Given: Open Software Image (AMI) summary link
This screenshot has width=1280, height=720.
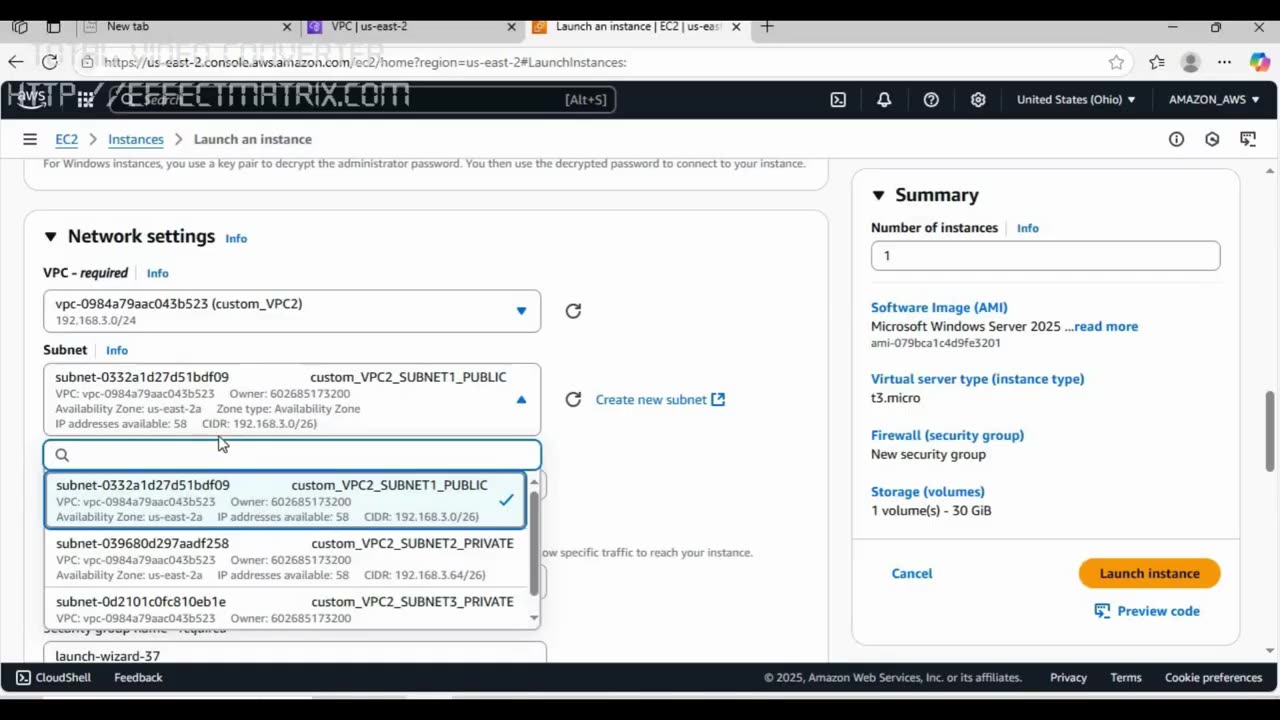Looking at the screenshot, I should point(939,308).
